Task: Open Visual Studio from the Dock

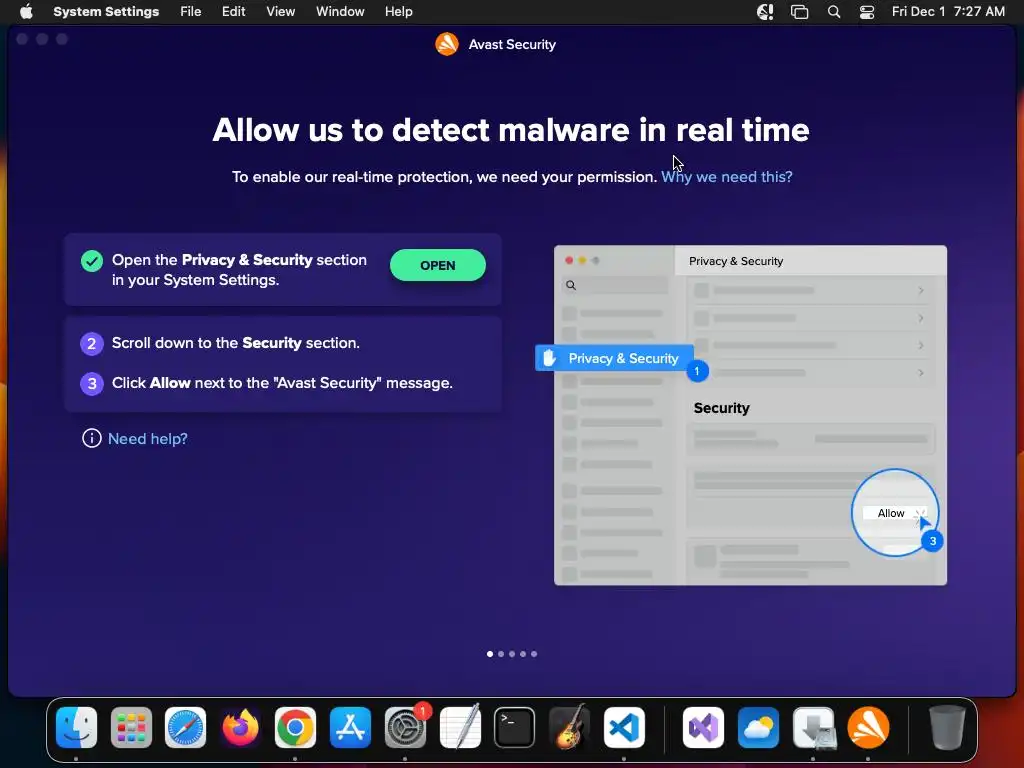Action: pos(703,727)
